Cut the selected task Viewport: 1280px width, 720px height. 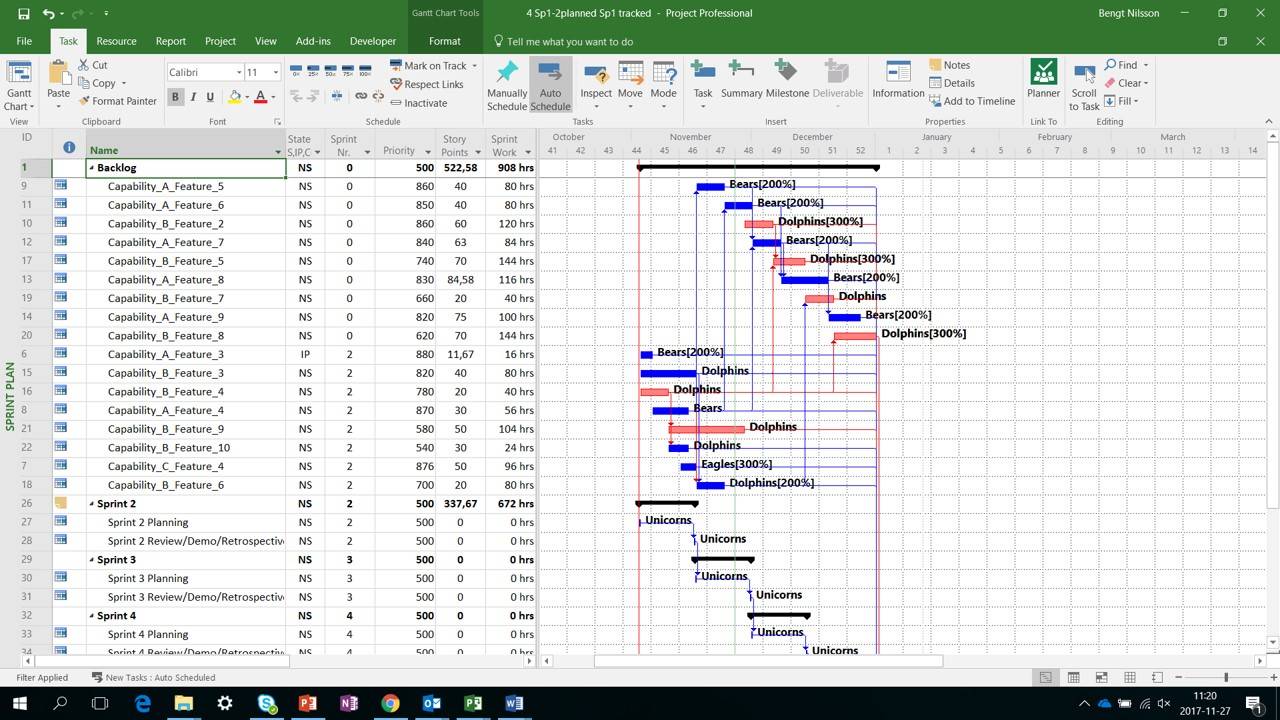(x=93, y=65)
